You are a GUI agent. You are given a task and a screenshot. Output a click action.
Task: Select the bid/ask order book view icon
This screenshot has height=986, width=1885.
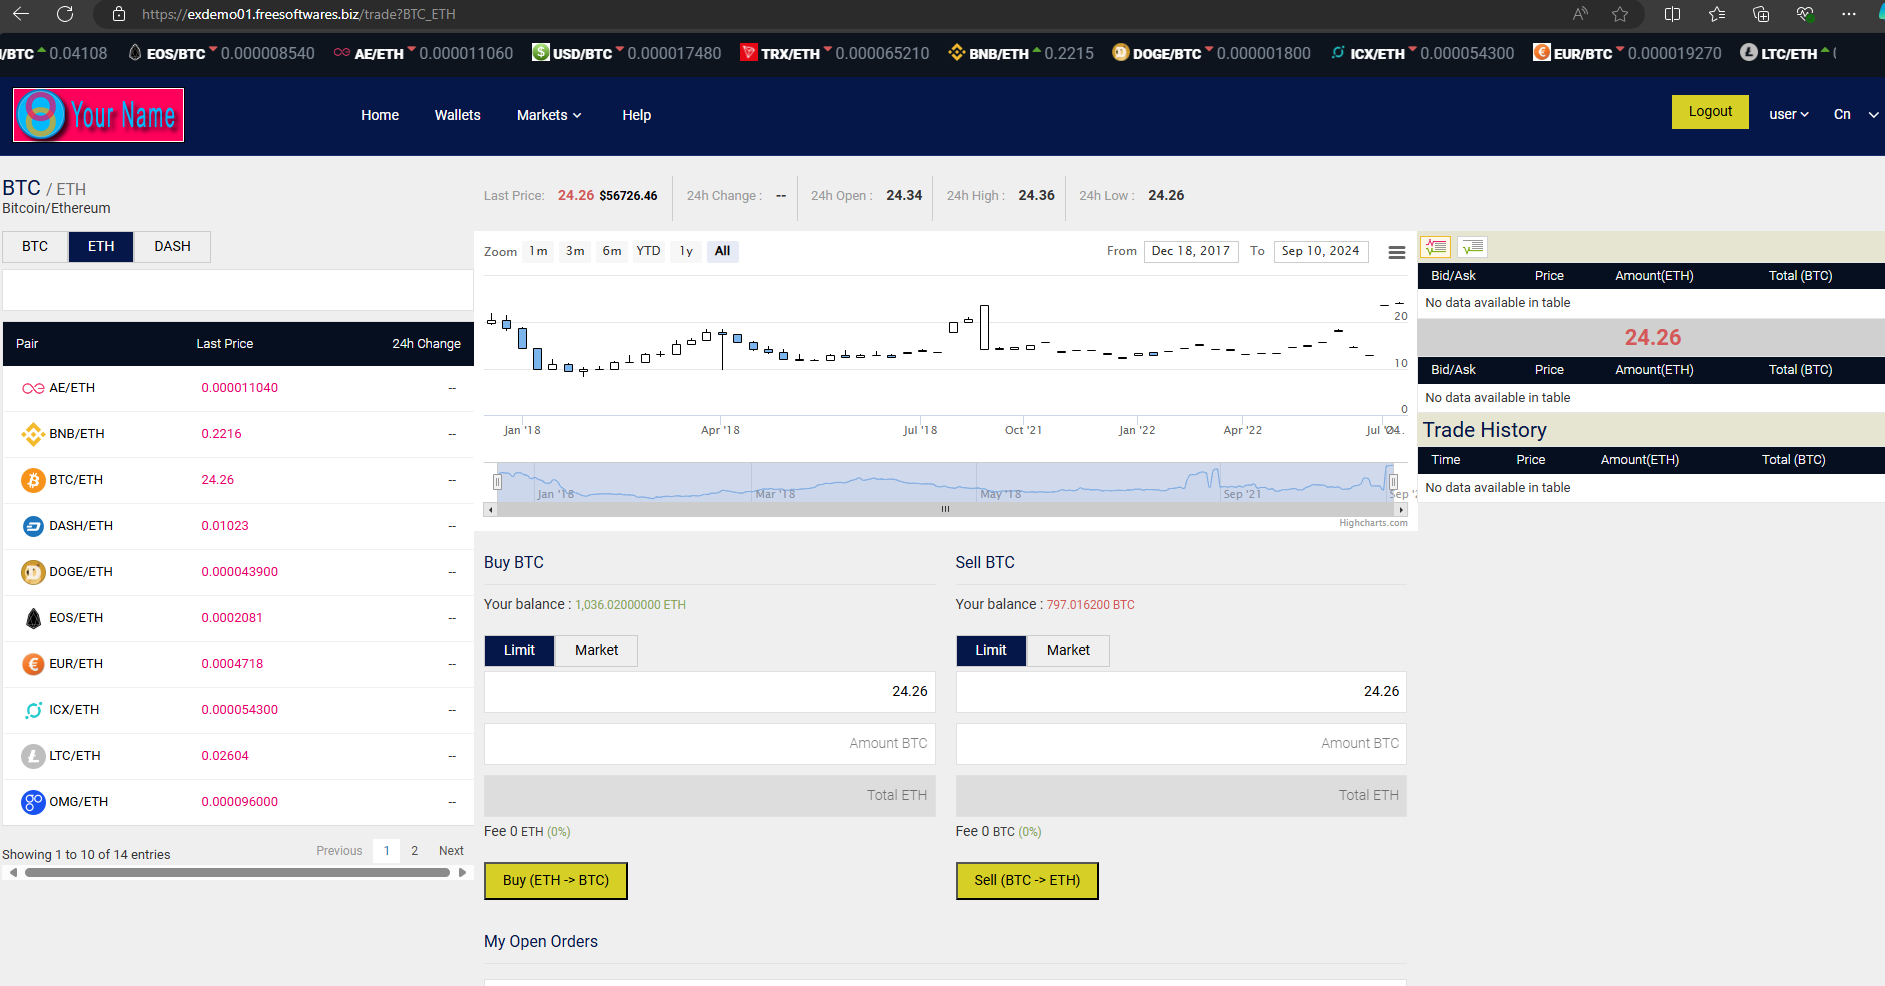pos(1435,246)
